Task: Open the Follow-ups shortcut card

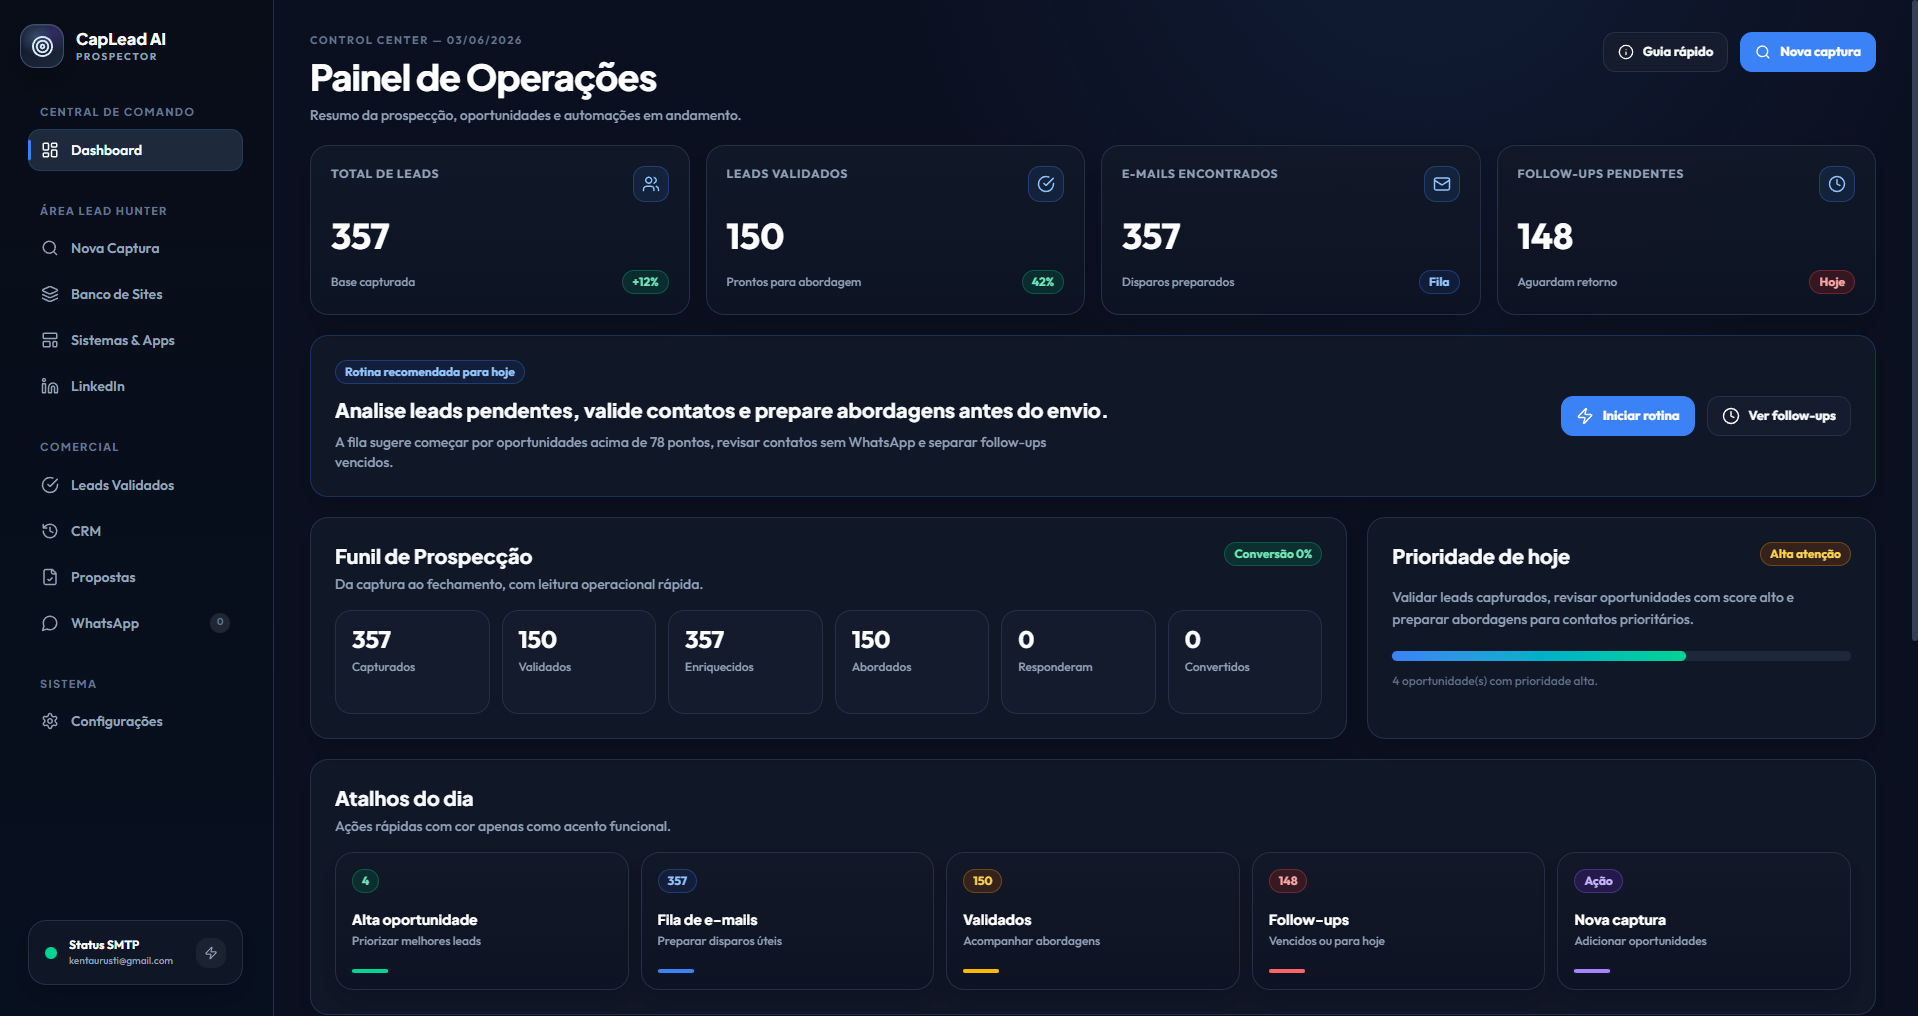Action: (1398, 921)
